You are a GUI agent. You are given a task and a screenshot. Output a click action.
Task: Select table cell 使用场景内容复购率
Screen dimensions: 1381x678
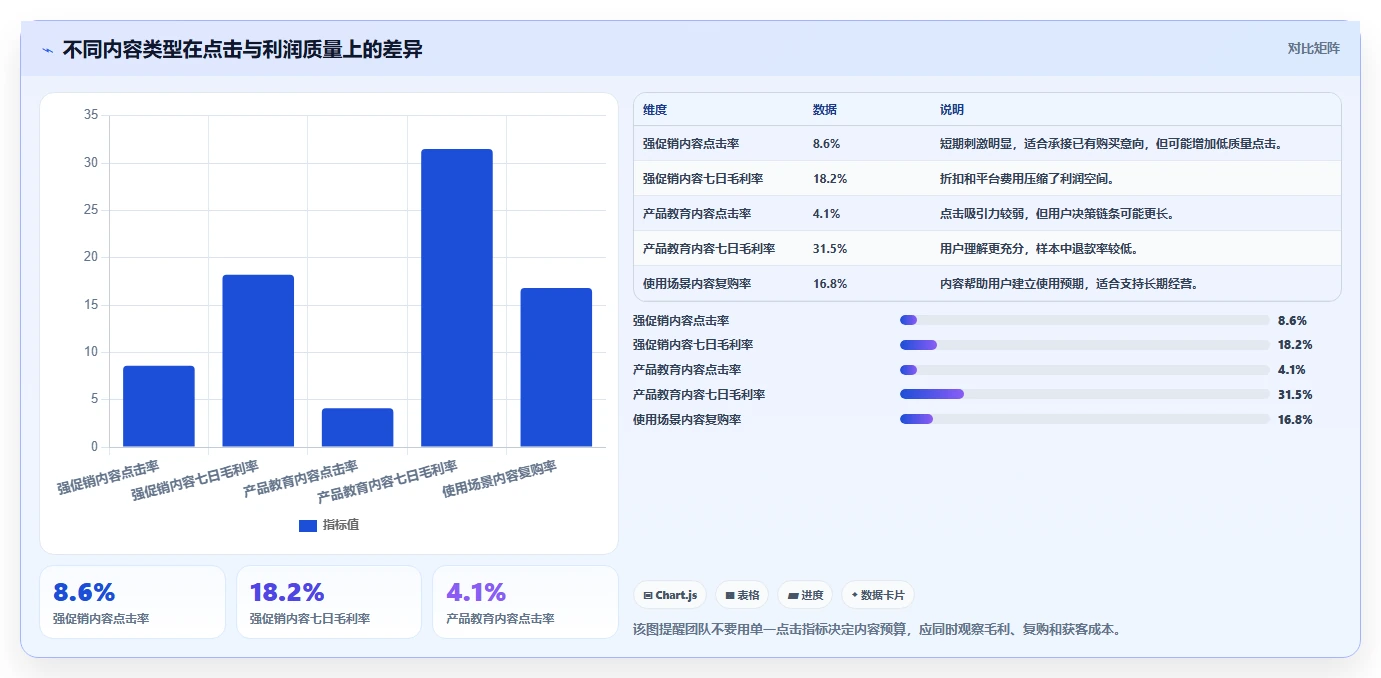click(x=697, y=284)
